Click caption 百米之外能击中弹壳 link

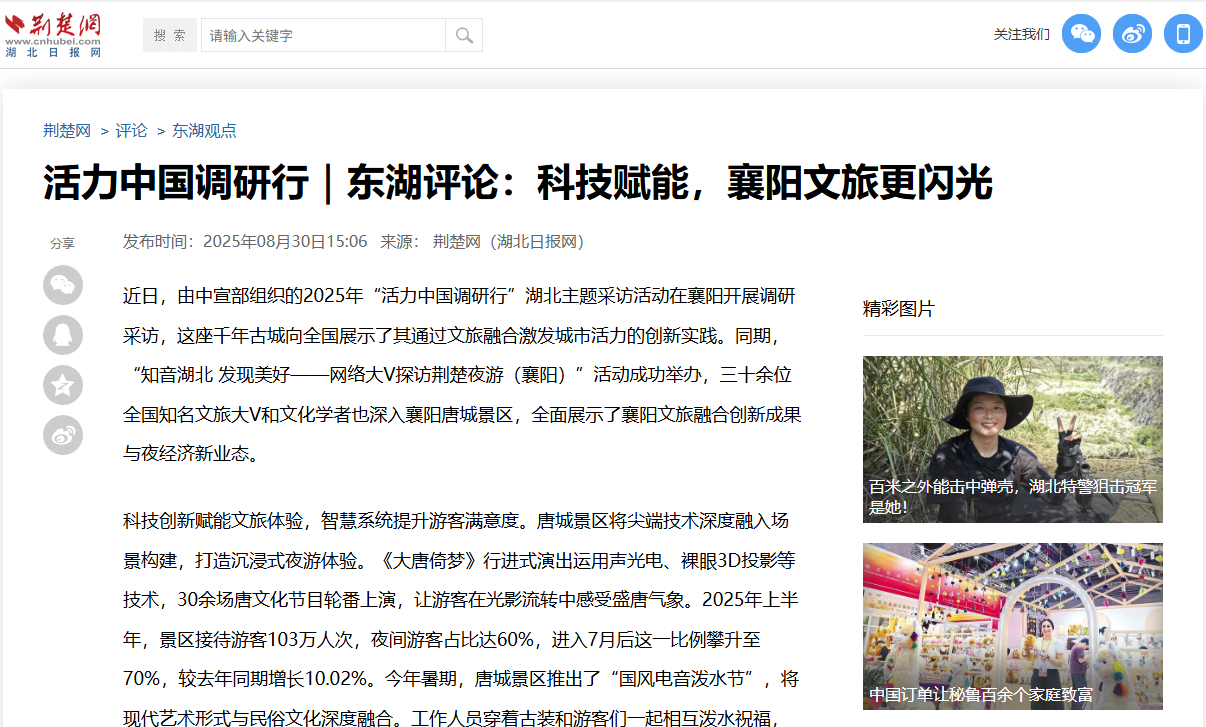(1012, 497)
